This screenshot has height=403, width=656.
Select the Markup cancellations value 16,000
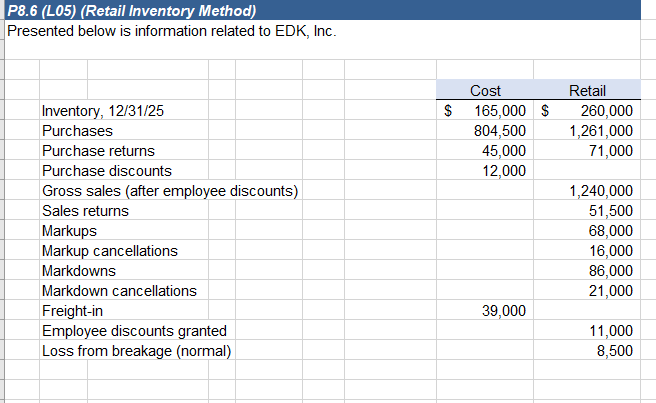[x=587, y=251]
